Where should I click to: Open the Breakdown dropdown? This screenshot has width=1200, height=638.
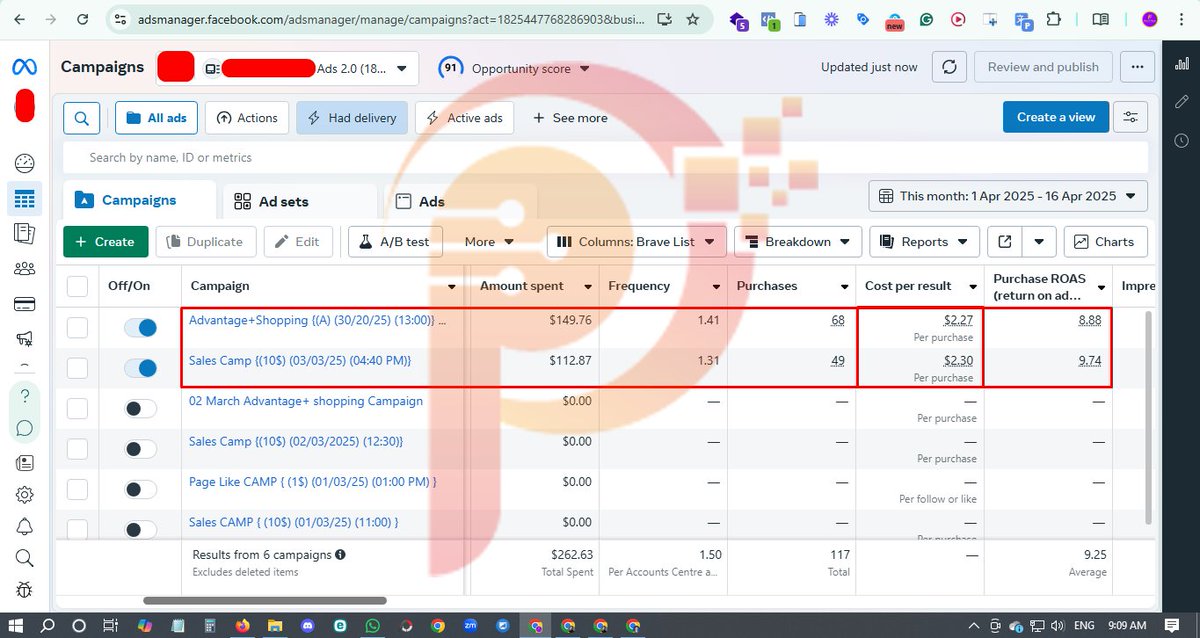pos(798,241)
